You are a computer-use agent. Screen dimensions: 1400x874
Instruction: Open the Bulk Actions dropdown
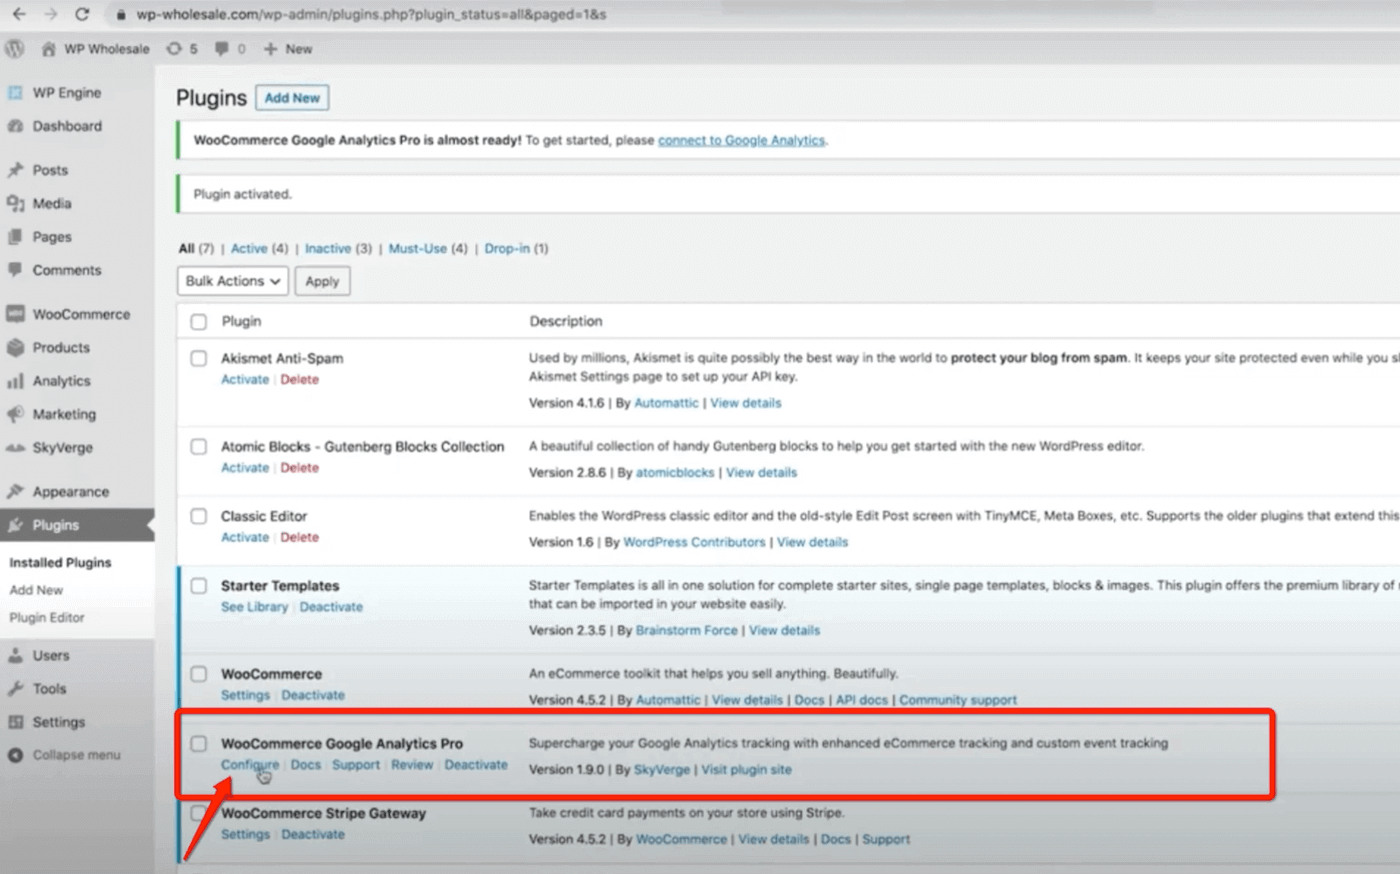(233, 281)
